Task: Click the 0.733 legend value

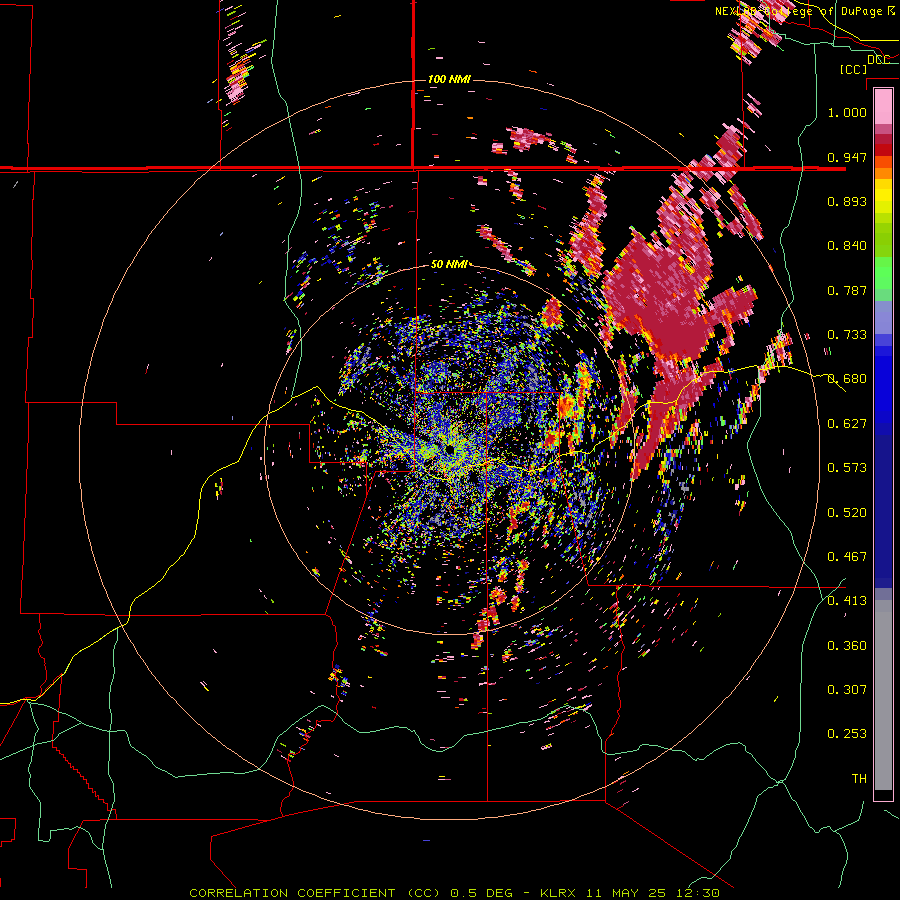Action: (847, 335)
